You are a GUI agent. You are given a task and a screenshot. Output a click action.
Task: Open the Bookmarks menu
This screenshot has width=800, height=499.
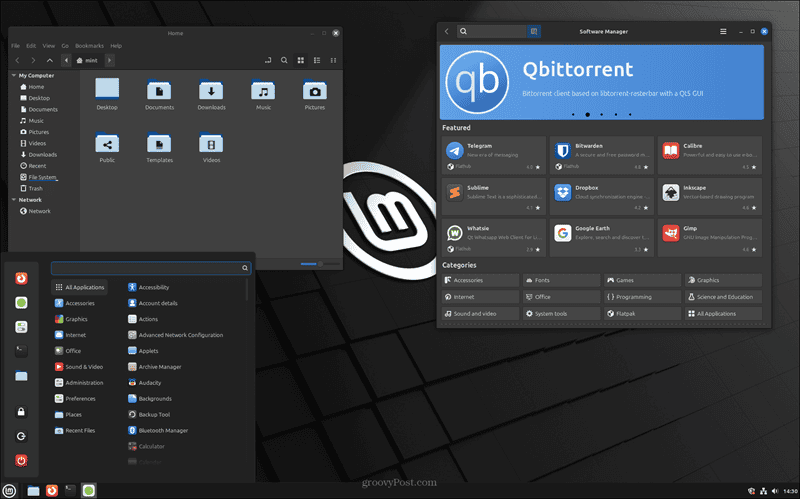coord(89,46)
